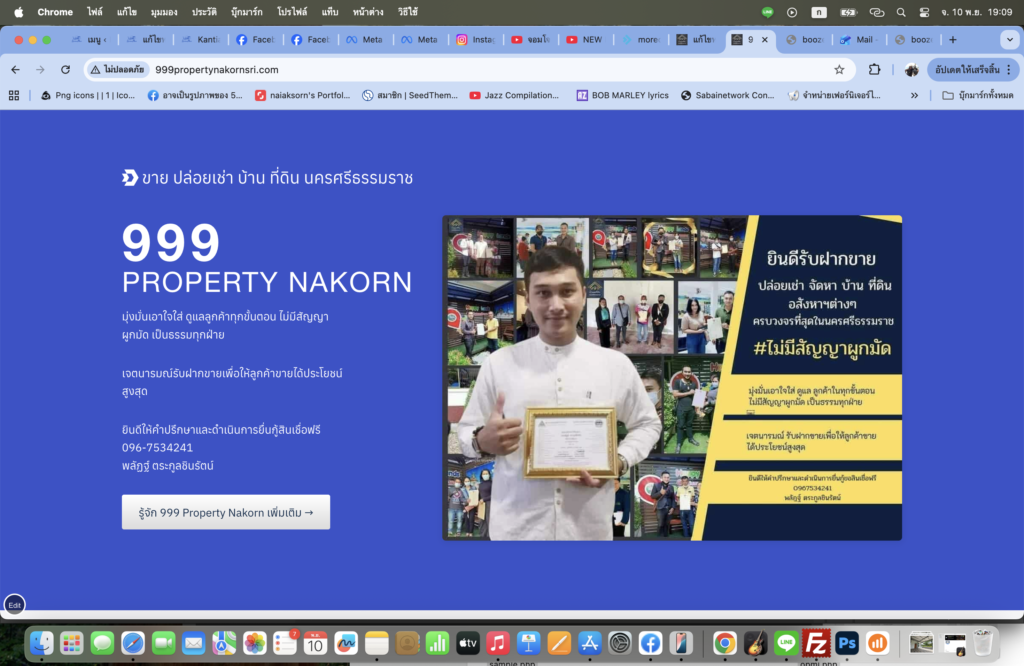Open the 'BOB MARLEY lyrics' bookmark
Image resolution: width=1024 pixels, height=666 pixels.
(622, 95)
